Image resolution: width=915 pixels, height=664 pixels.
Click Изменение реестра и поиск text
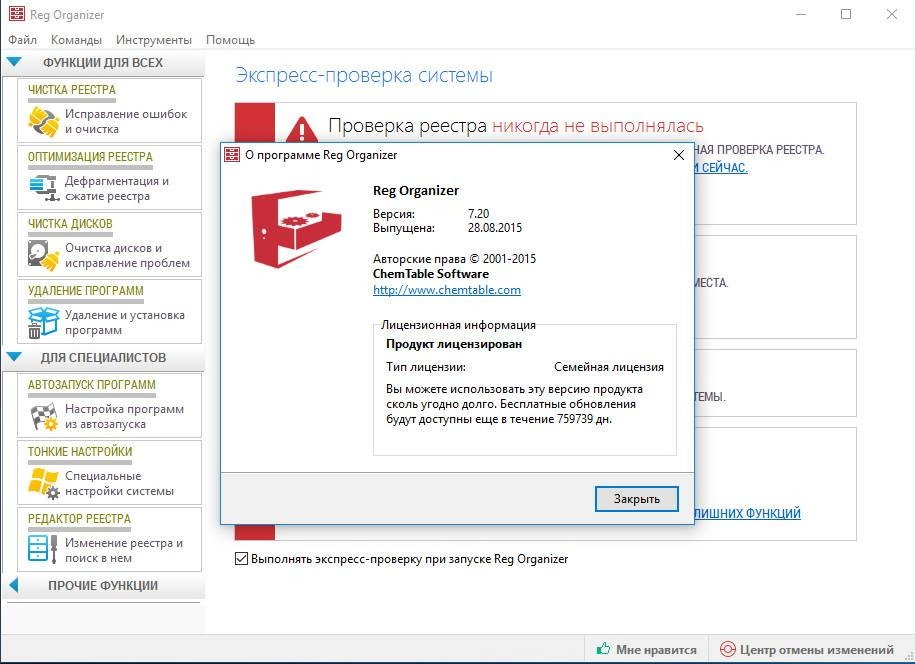(x=124, y=550)
